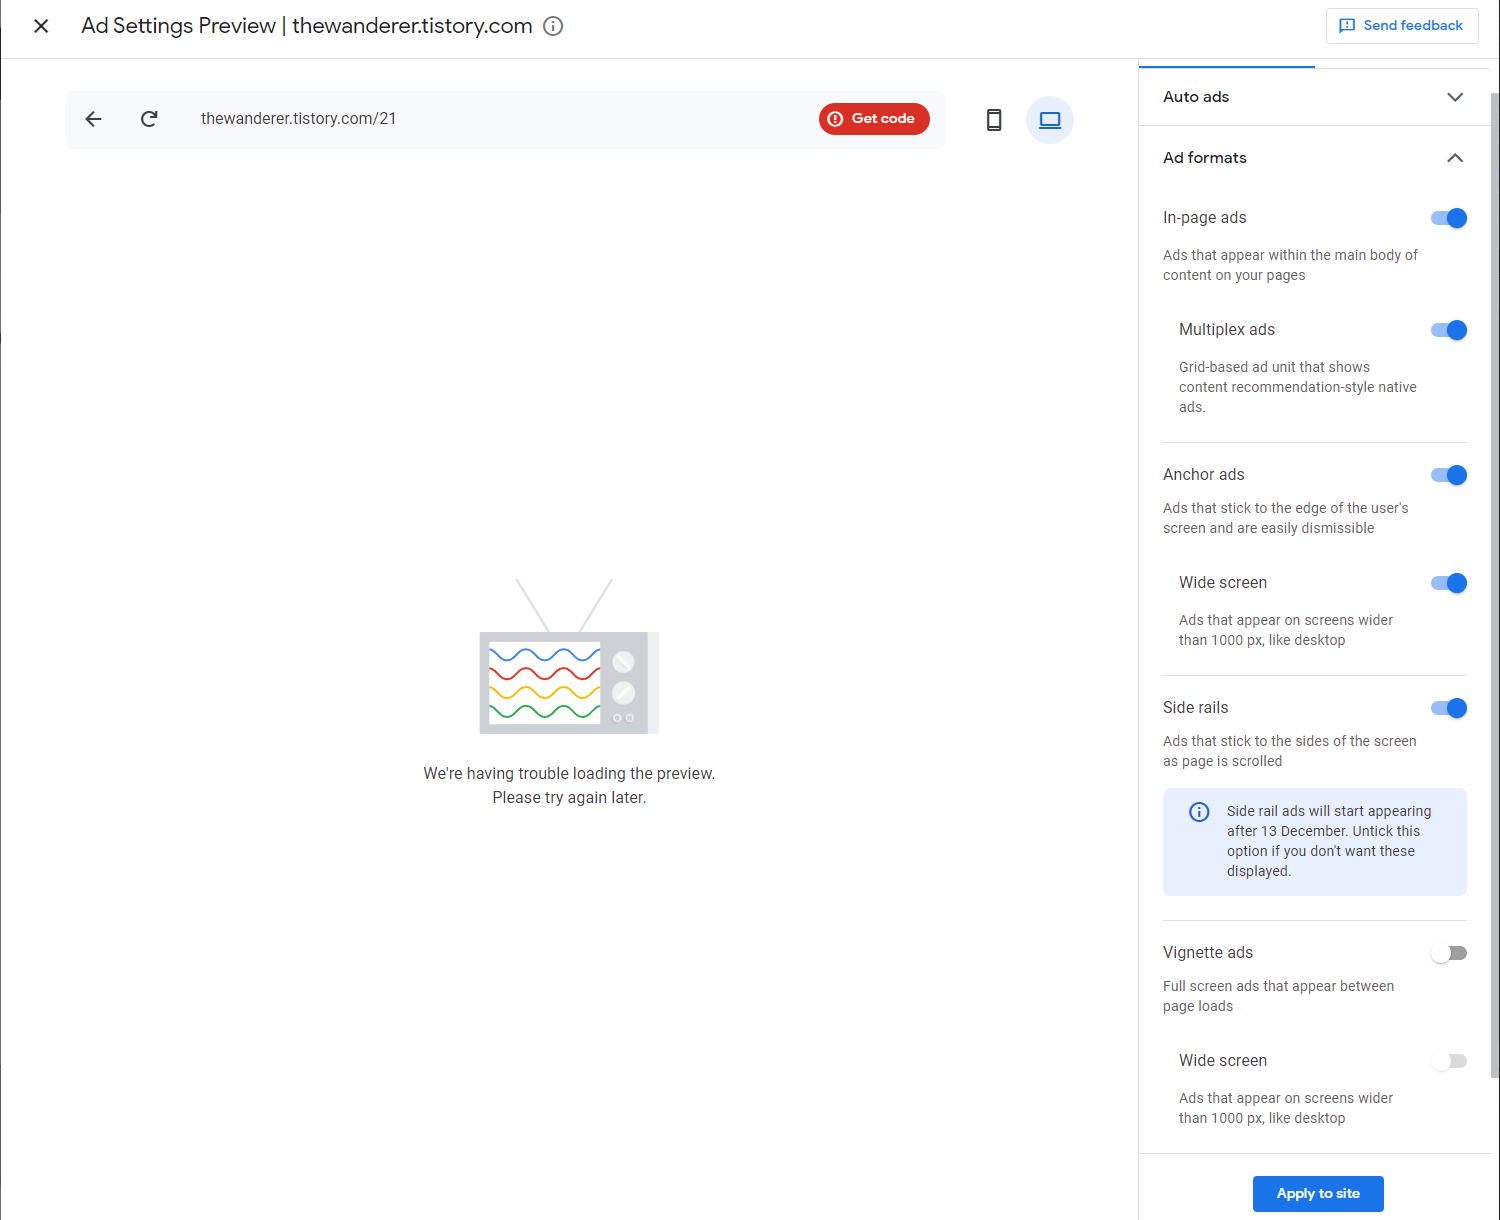
Task: Click 'Please try again later.' text
Action: (569, 798)
